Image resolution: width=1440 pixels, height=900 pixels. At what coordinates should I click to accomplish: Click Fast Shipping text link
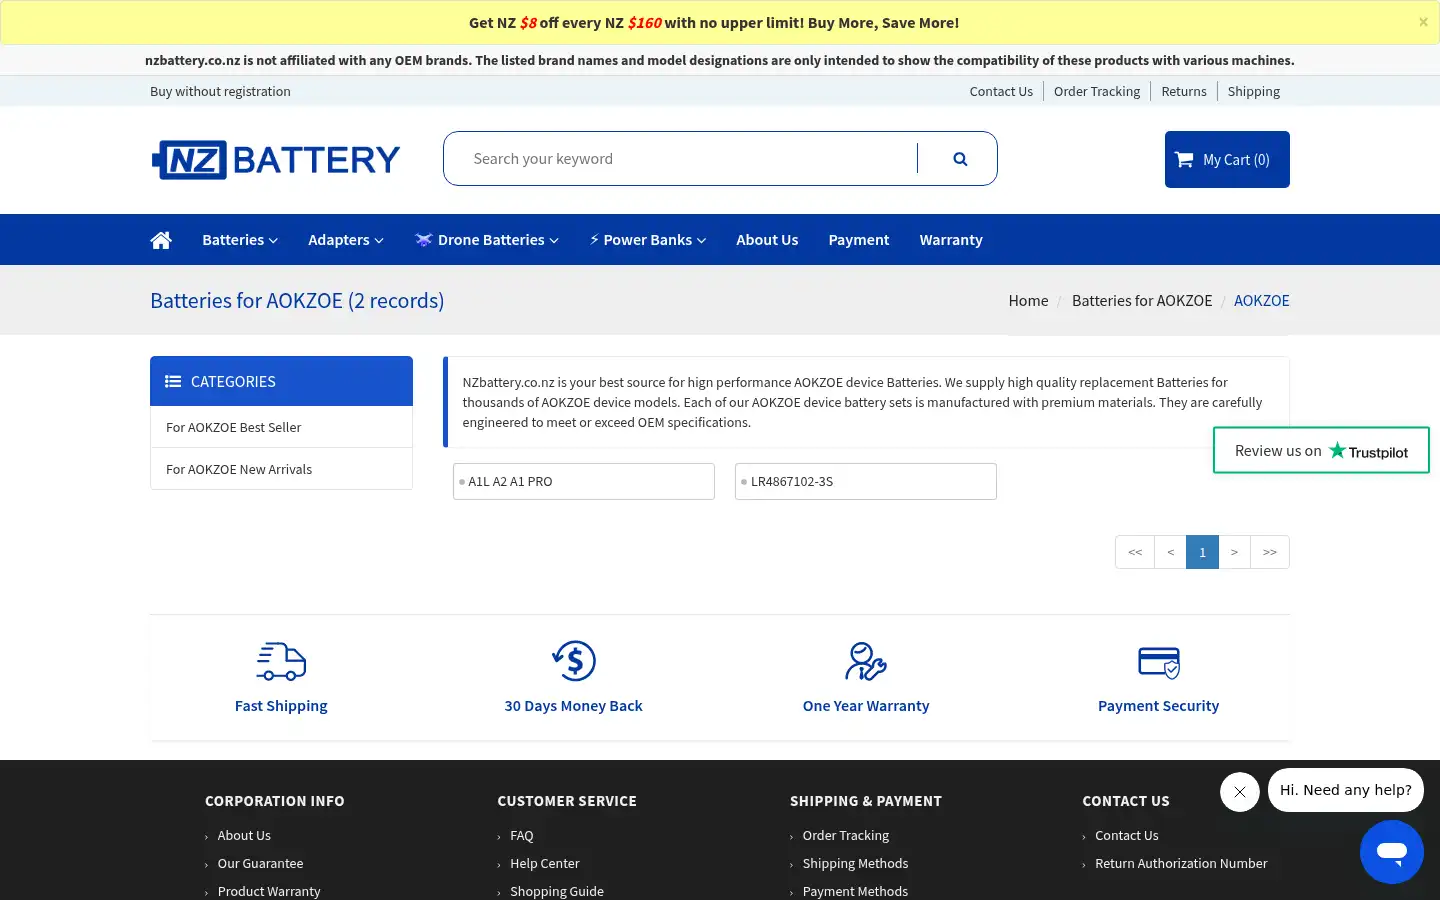point(281,706)
